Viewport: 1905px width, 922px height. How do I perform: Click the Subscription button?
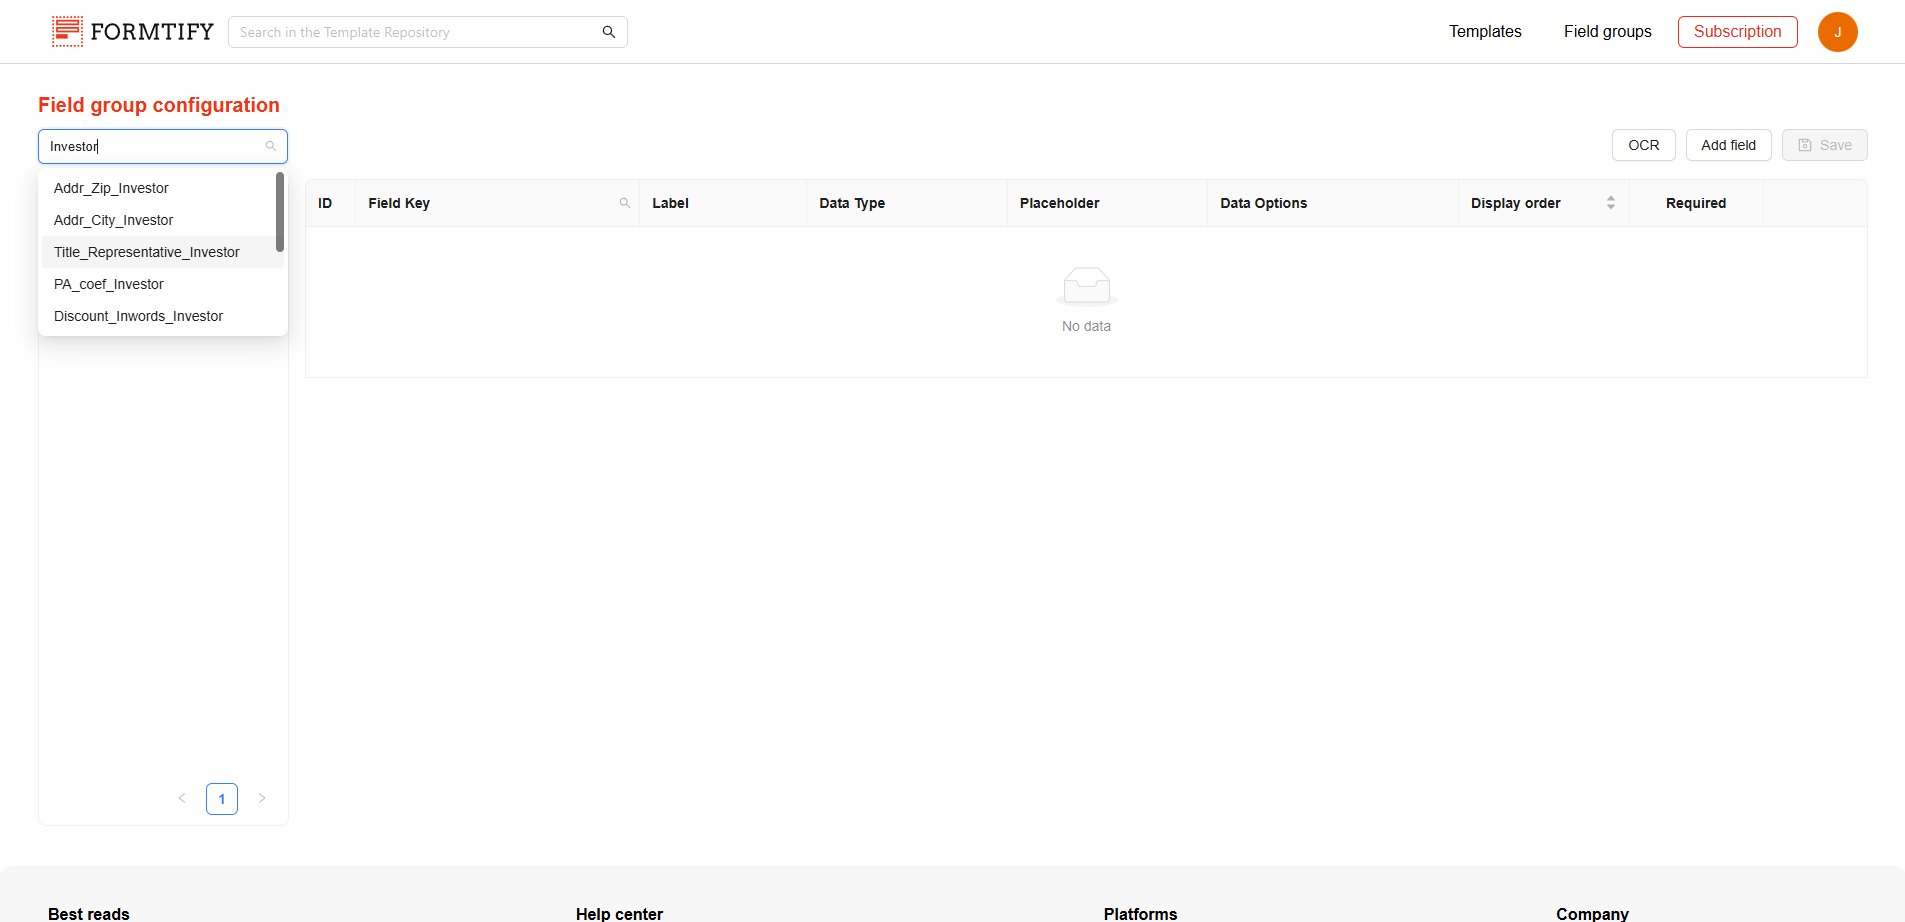[x=1737, y=32]
